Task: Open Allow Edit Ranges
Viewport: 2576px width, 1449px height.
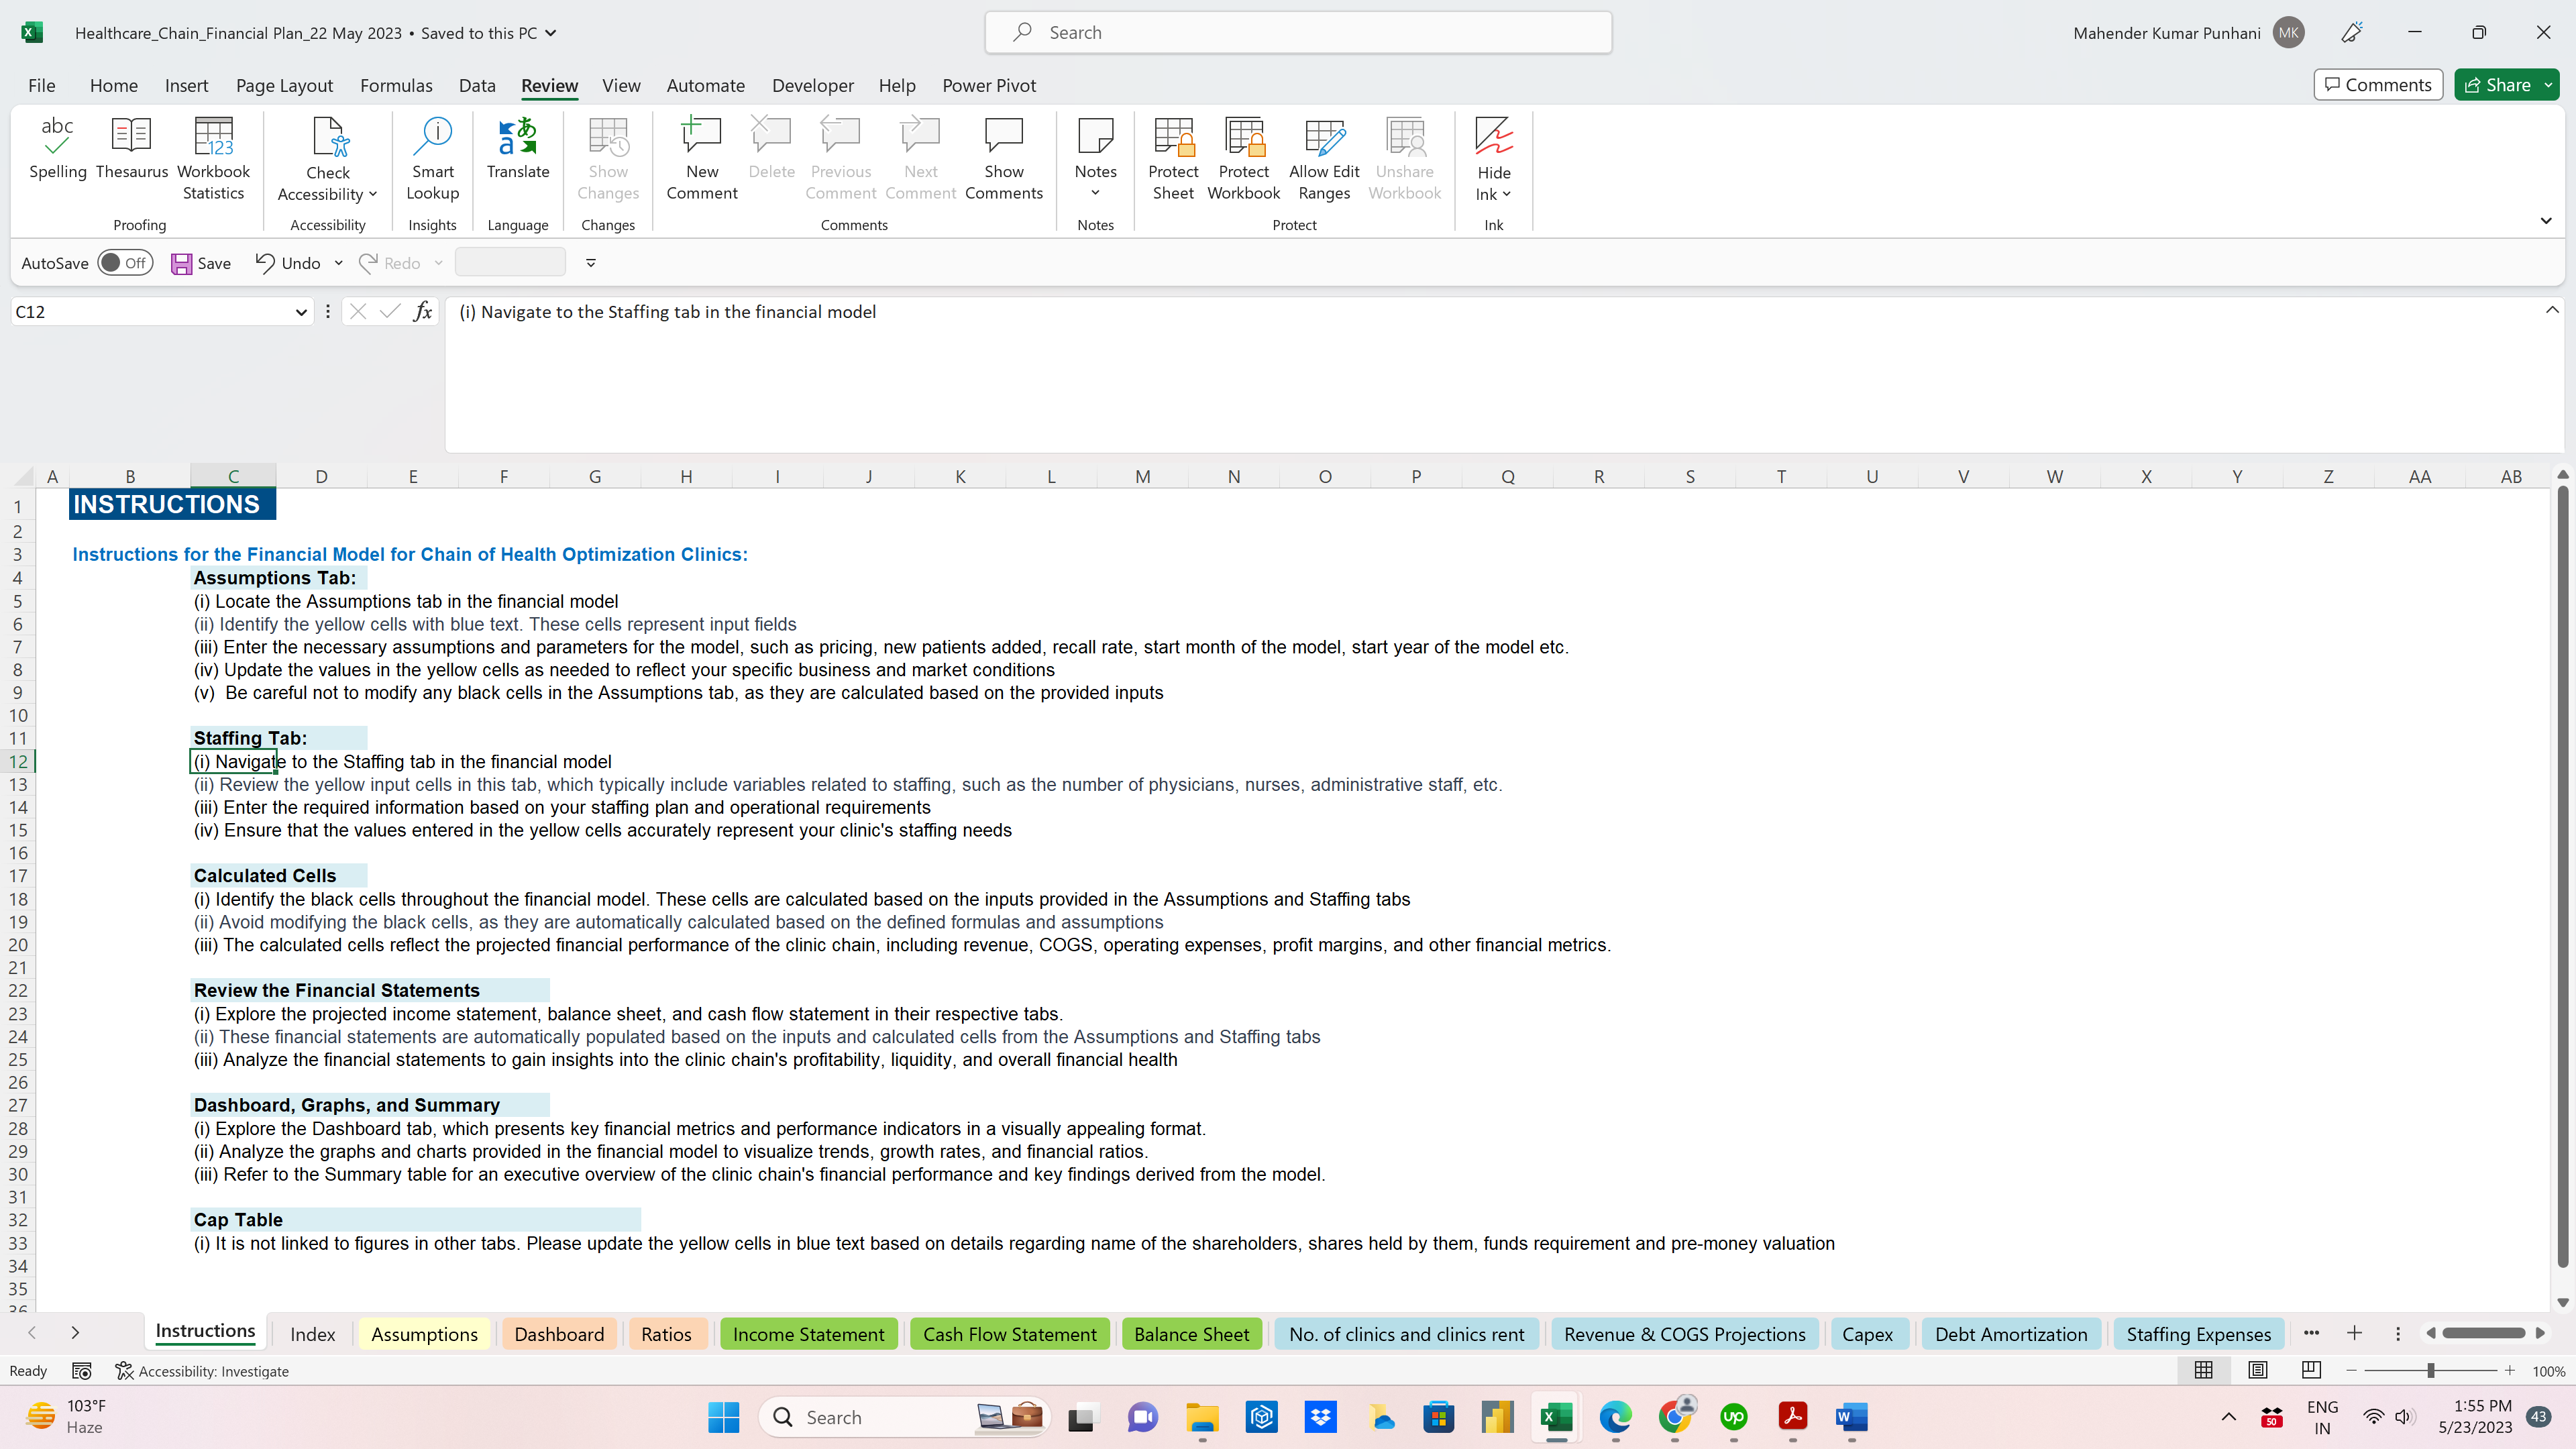Action: point(1324,159)
